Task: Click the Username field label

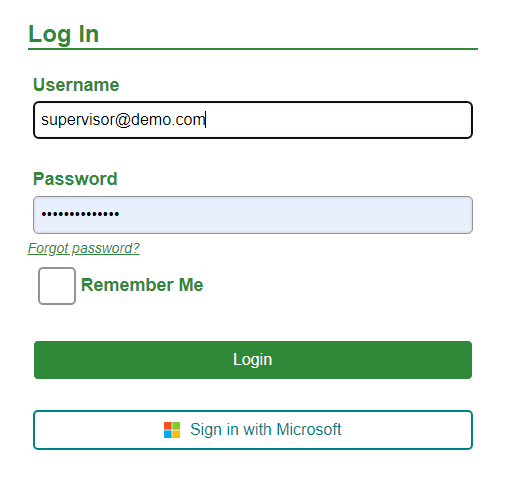Action: [x=76, y=85]
